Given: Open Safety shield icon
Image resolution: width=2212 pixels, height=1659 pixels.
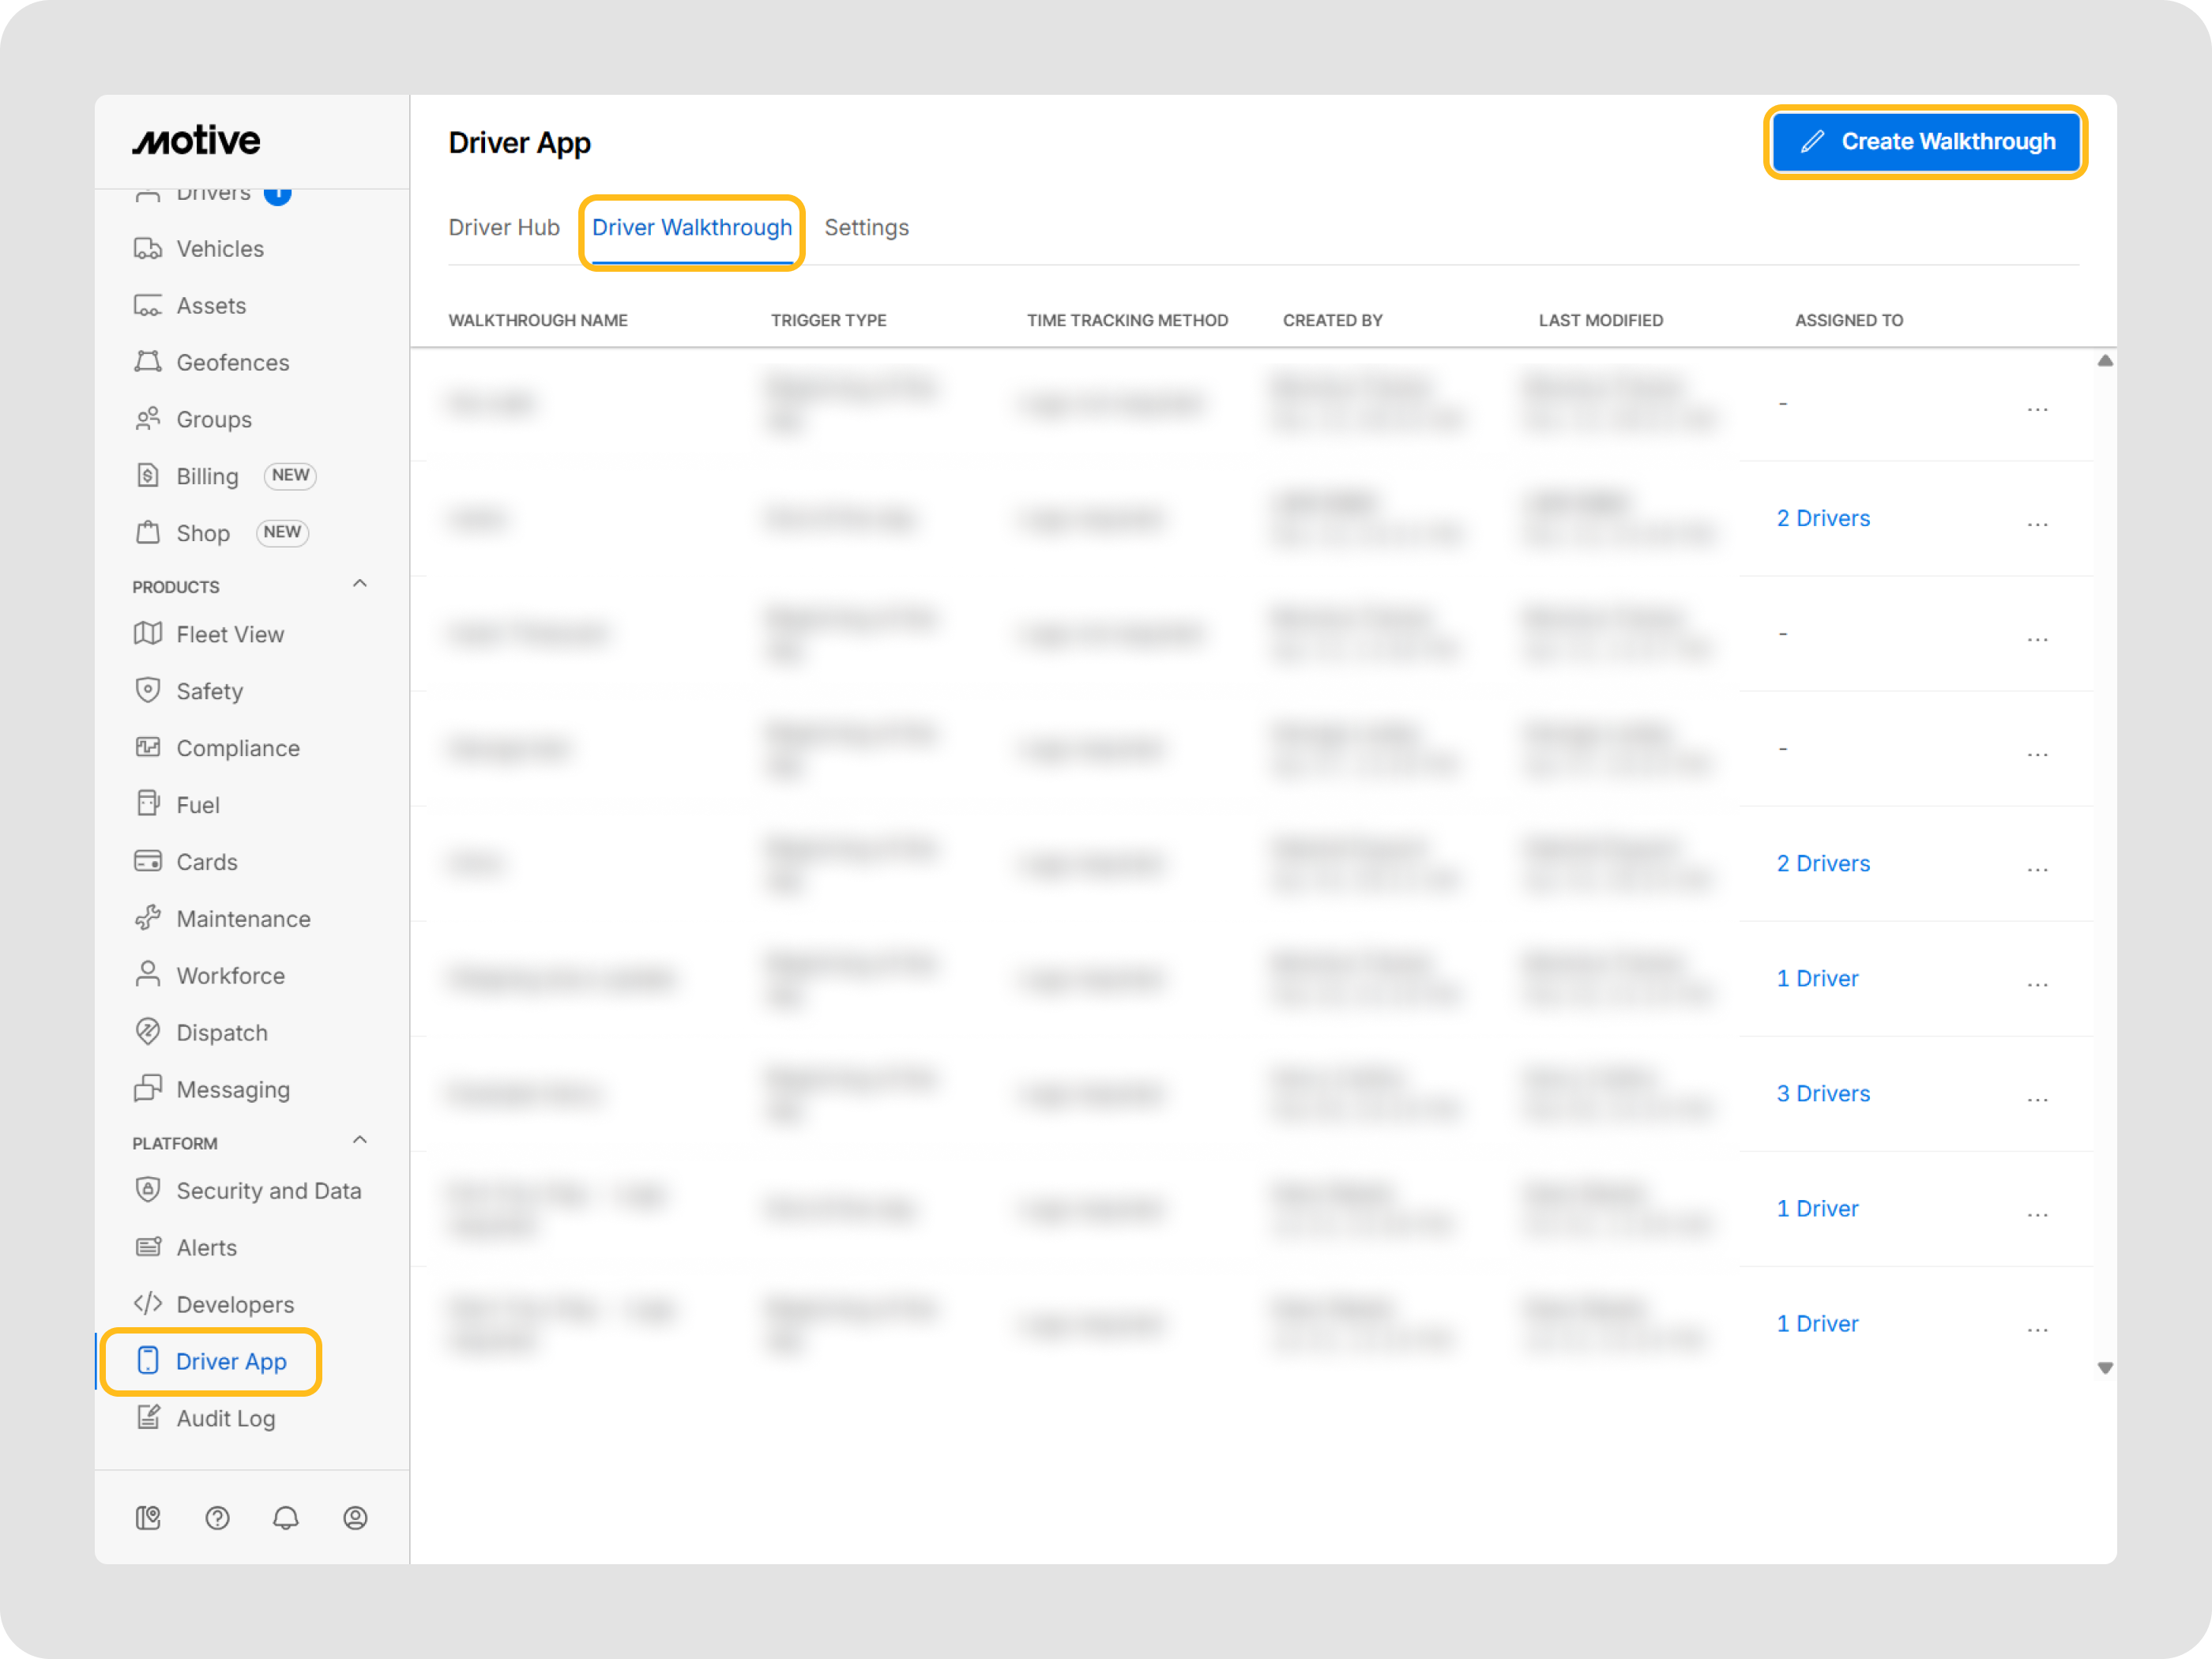Looking at the screenshot, I should (x=148, y=691).
